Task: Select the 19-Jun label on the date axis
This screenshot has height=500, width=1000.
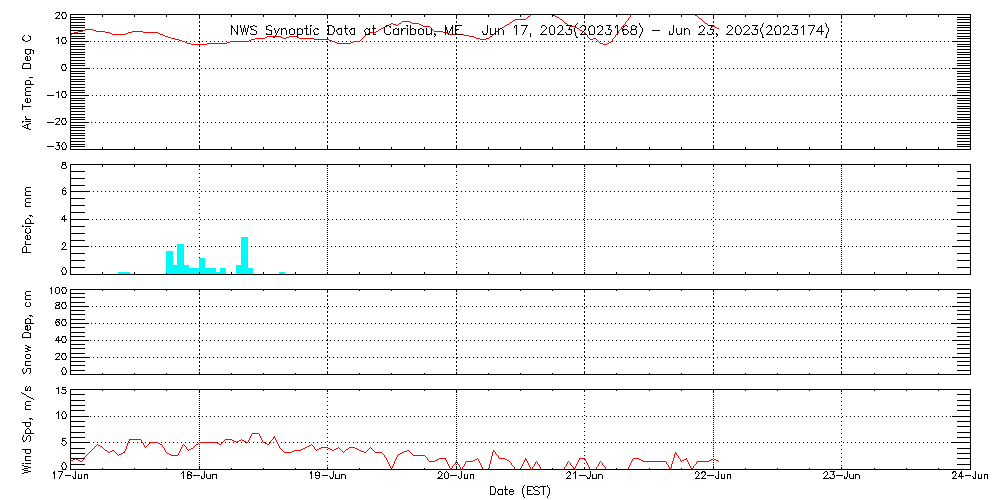Action: pyautogui.click(x=328, y=476)
